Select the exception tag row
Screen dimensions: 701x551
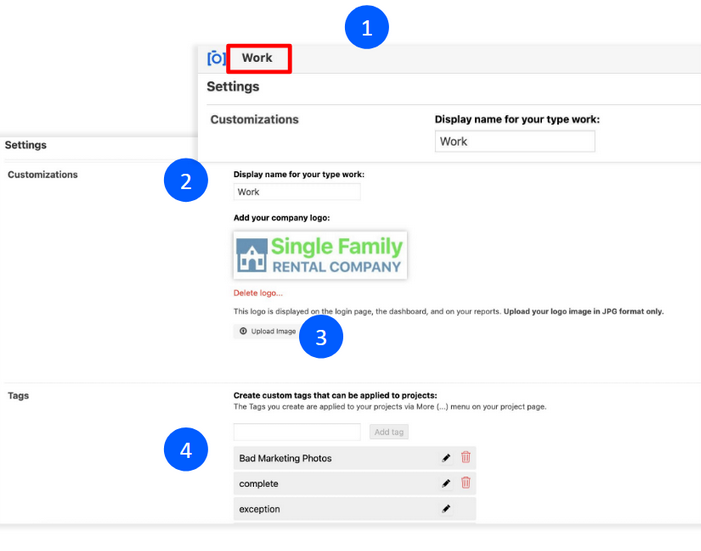pyautogui.click(x=330, y=509)
